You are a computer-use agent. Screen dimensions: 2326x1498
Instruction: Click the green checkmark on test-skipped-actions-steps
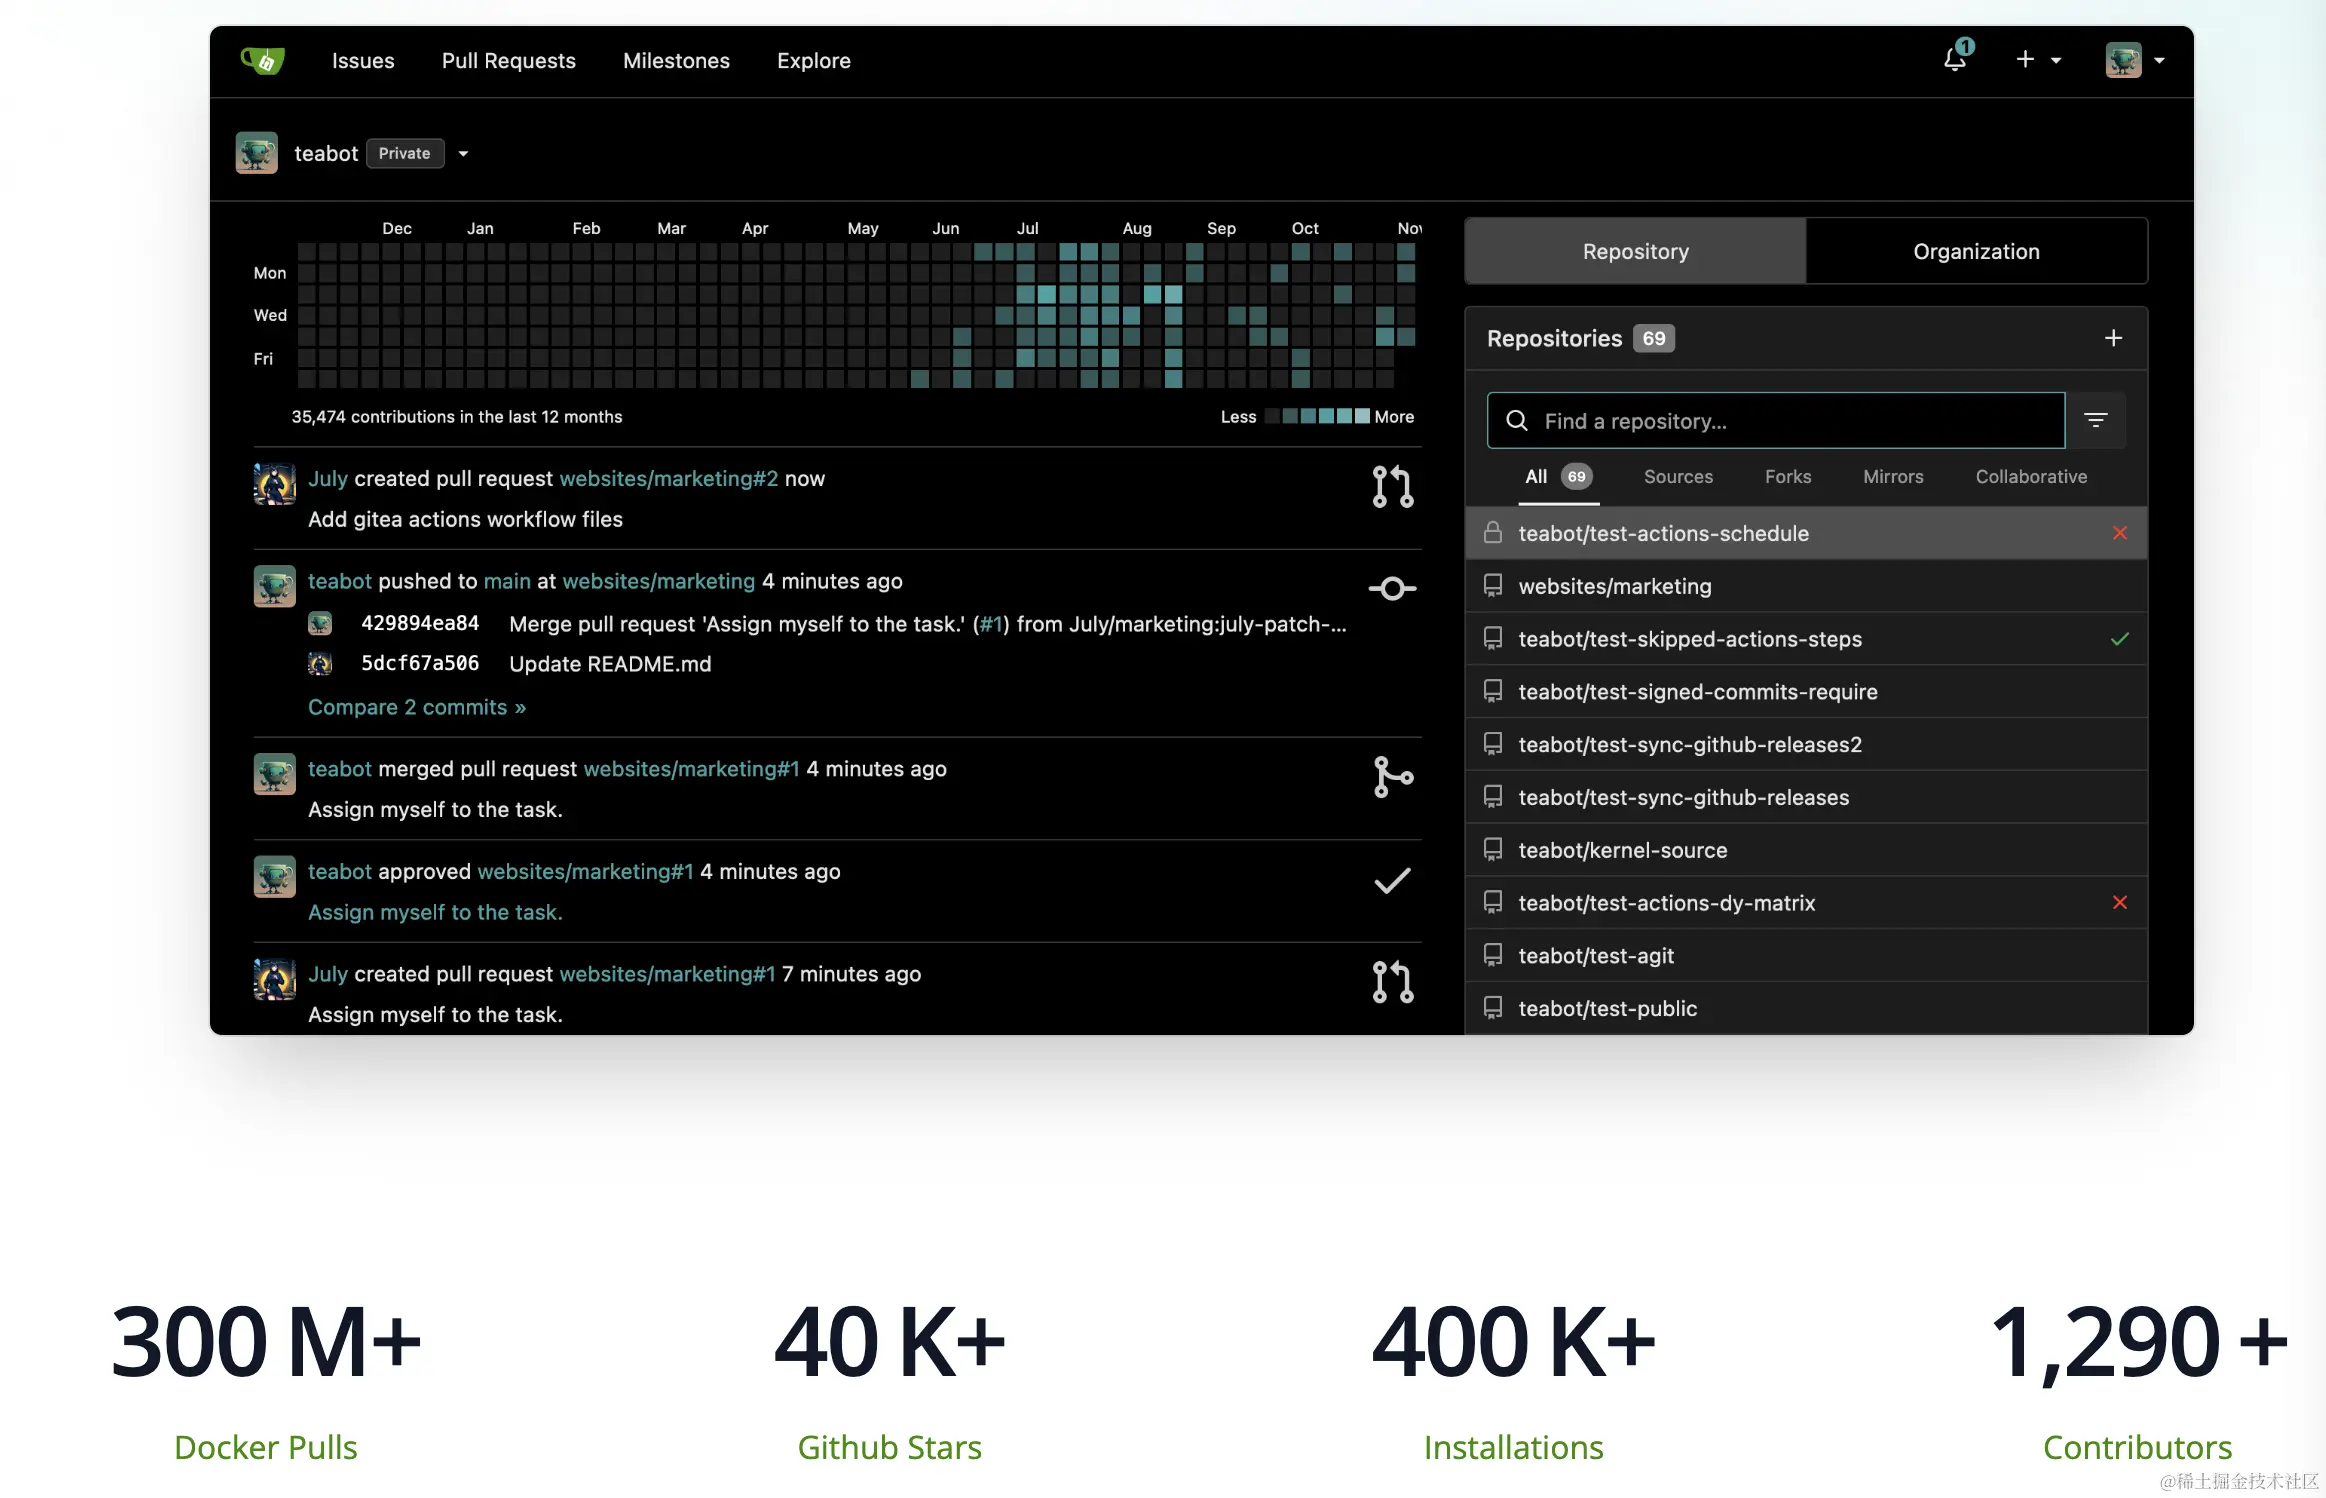(2119, 639)
